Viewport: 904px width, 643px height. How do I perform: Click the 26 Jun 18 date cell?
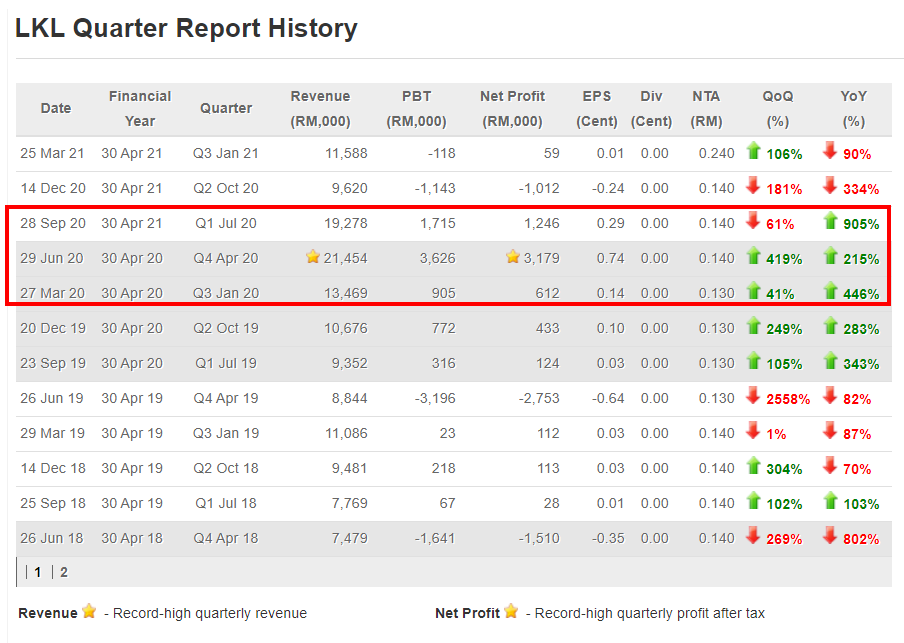[52, 539]
